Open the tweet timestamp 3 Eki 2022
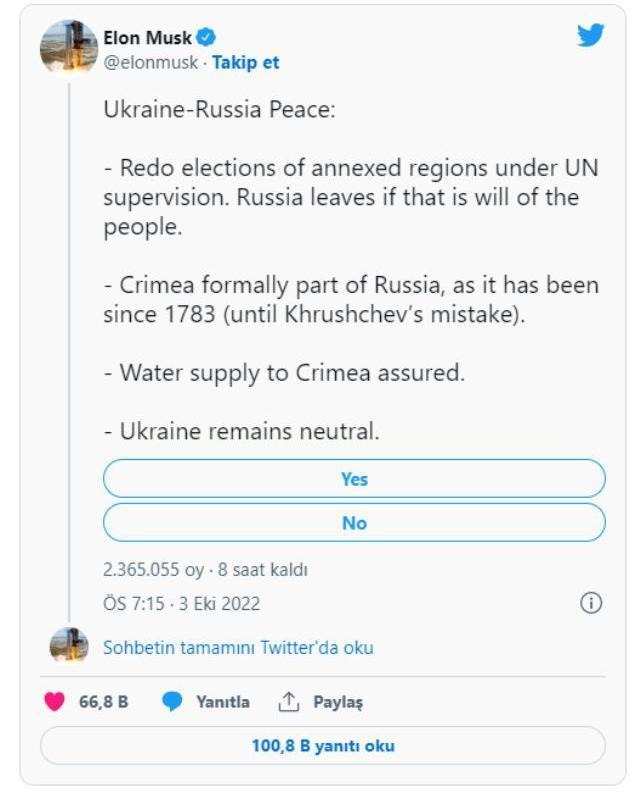The width and height of the screenshot is (640, 796). click(x=182, y=603)
